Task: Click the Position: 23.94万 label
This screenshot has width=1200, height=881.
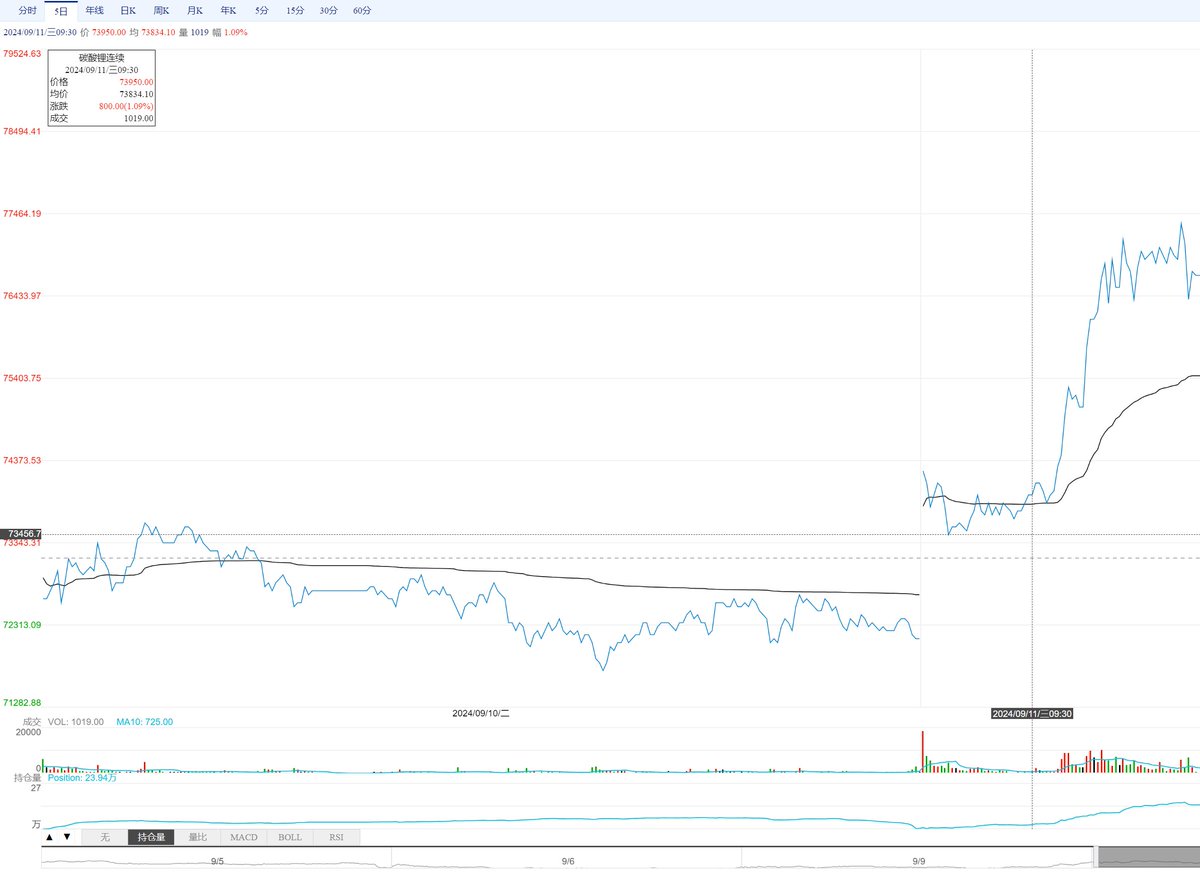Action: (82, 778)
